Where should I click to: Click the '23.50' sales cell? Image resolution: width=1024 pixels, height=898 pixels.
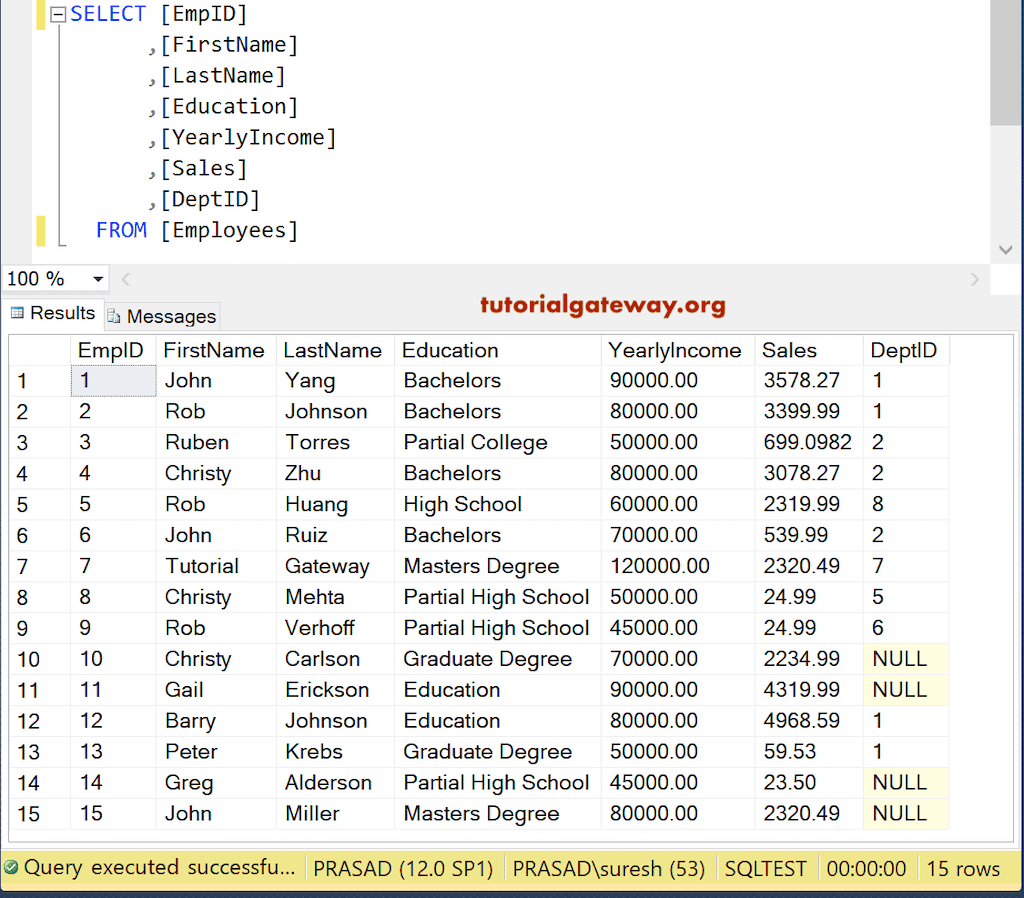(809, 783)
